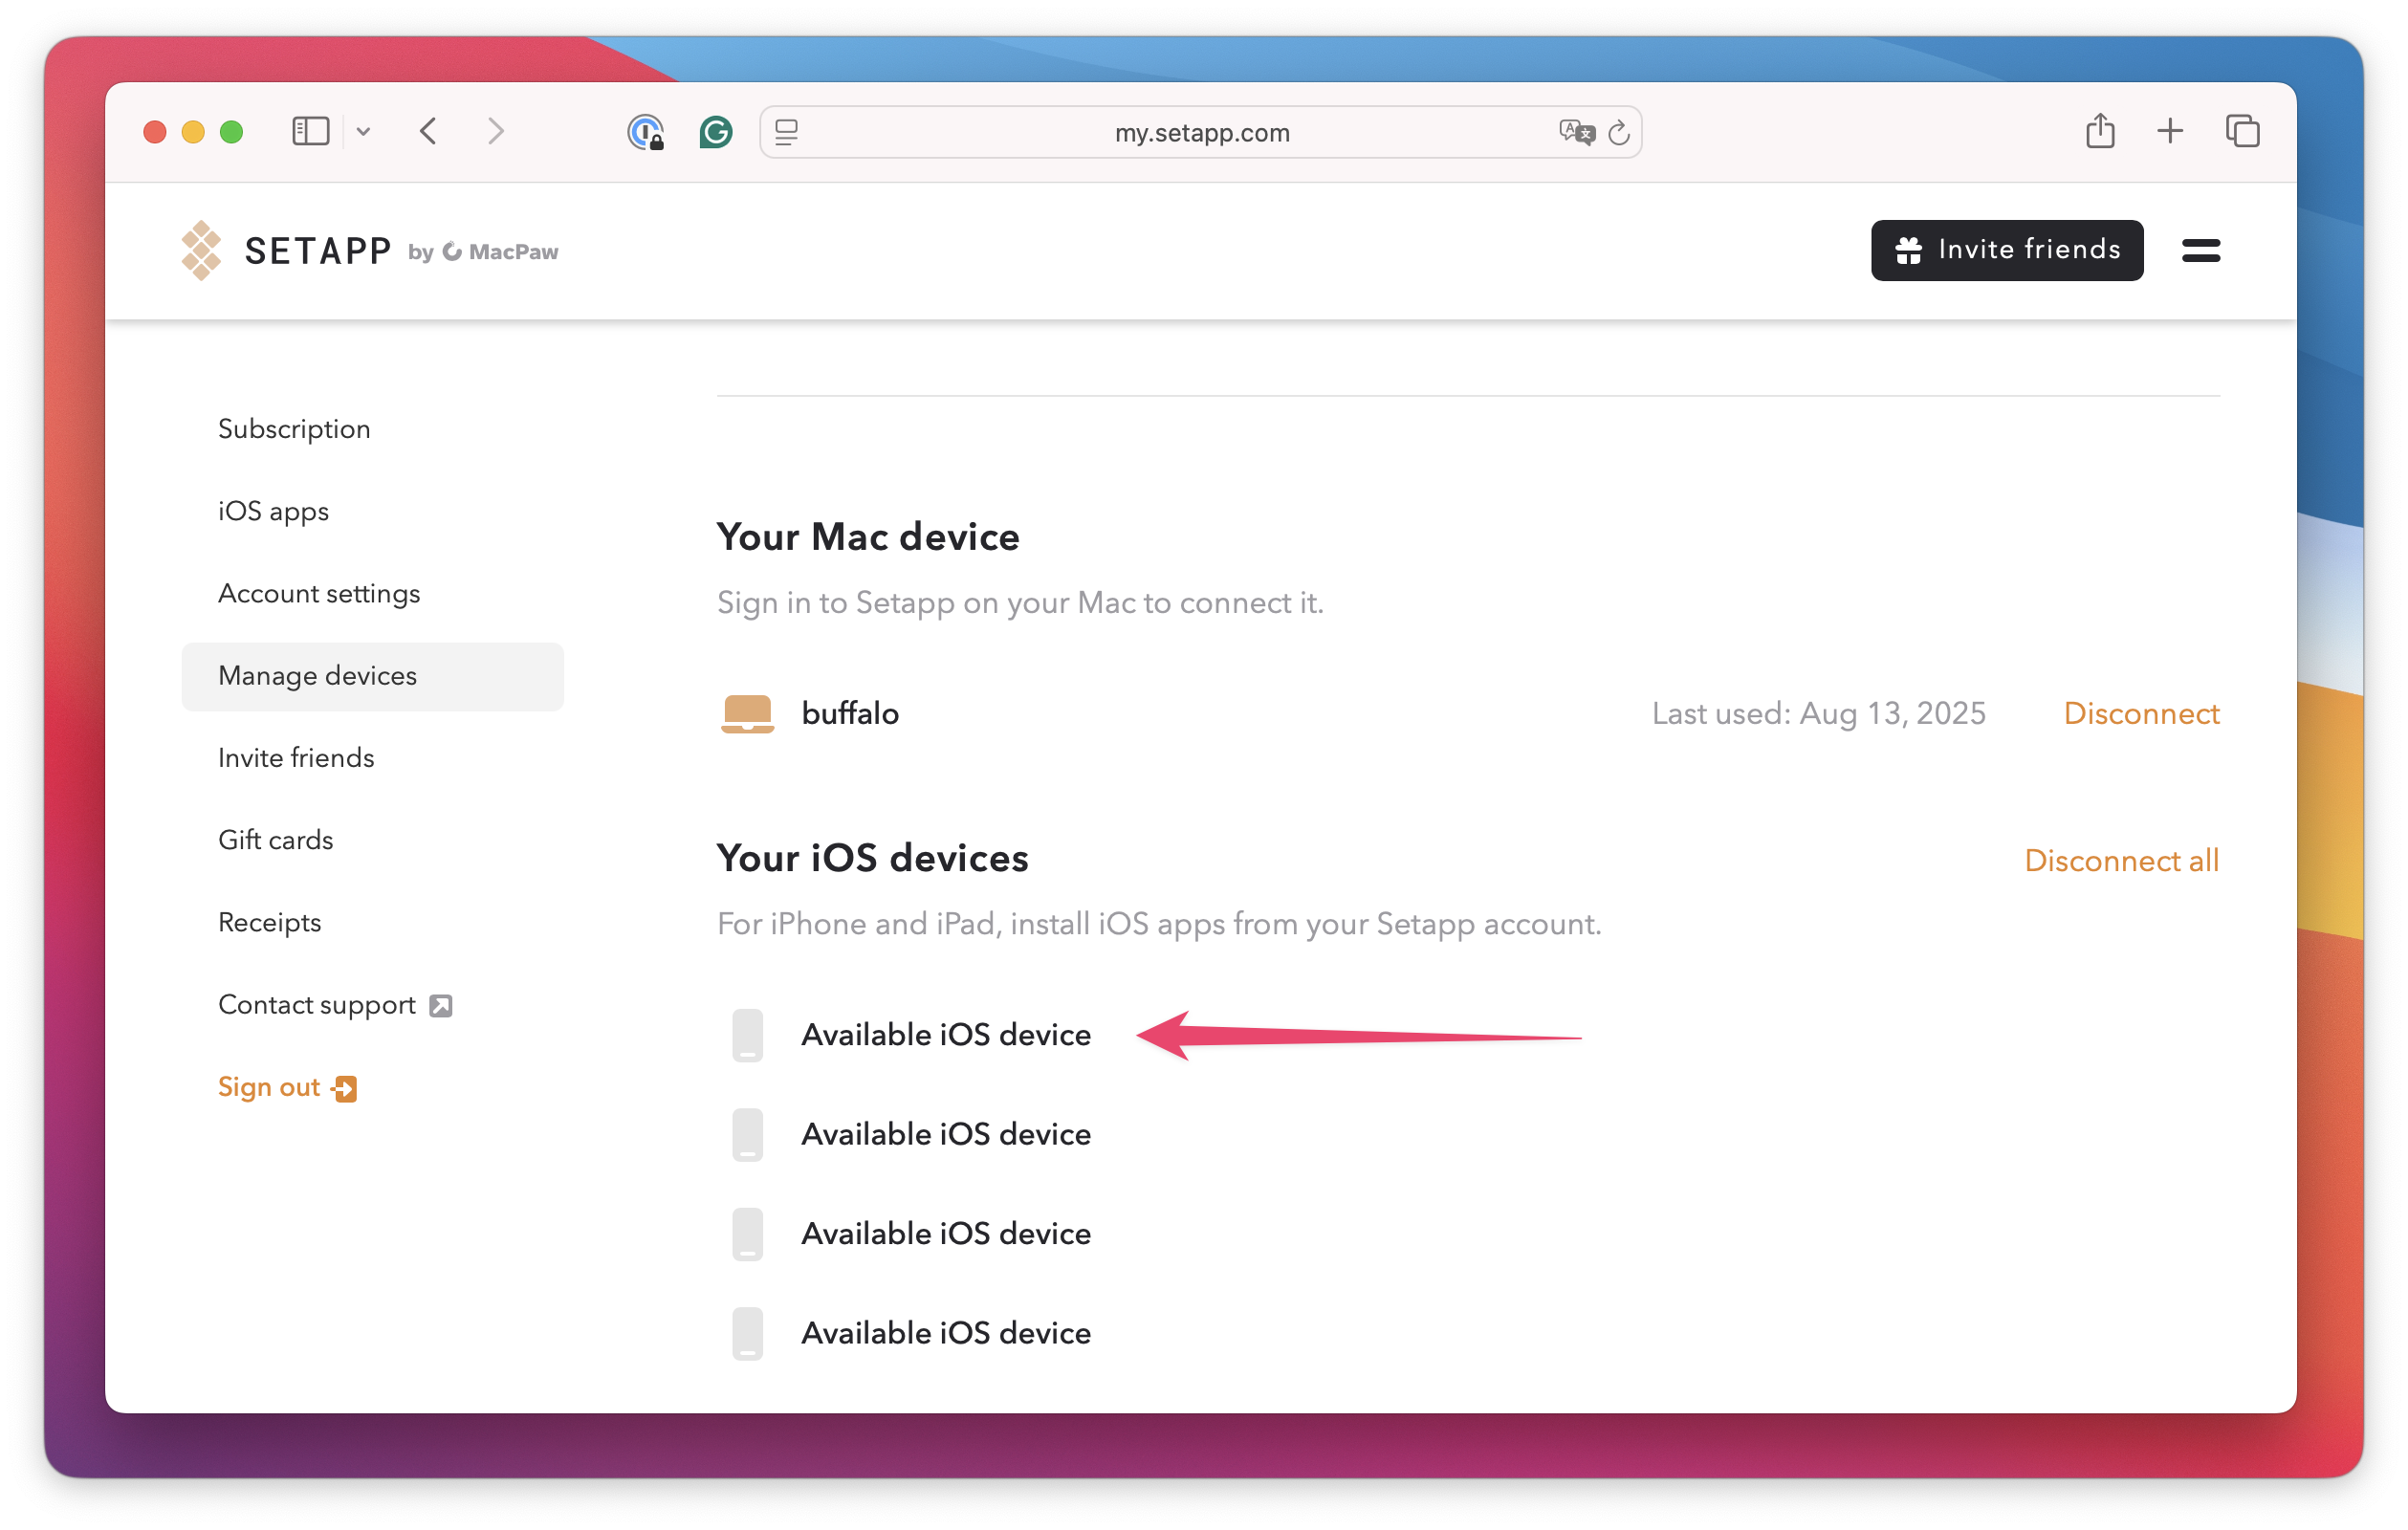Click the buffalo laptop icon
The width and height of the screenshot is (2408, 1530).
(747, 714)
